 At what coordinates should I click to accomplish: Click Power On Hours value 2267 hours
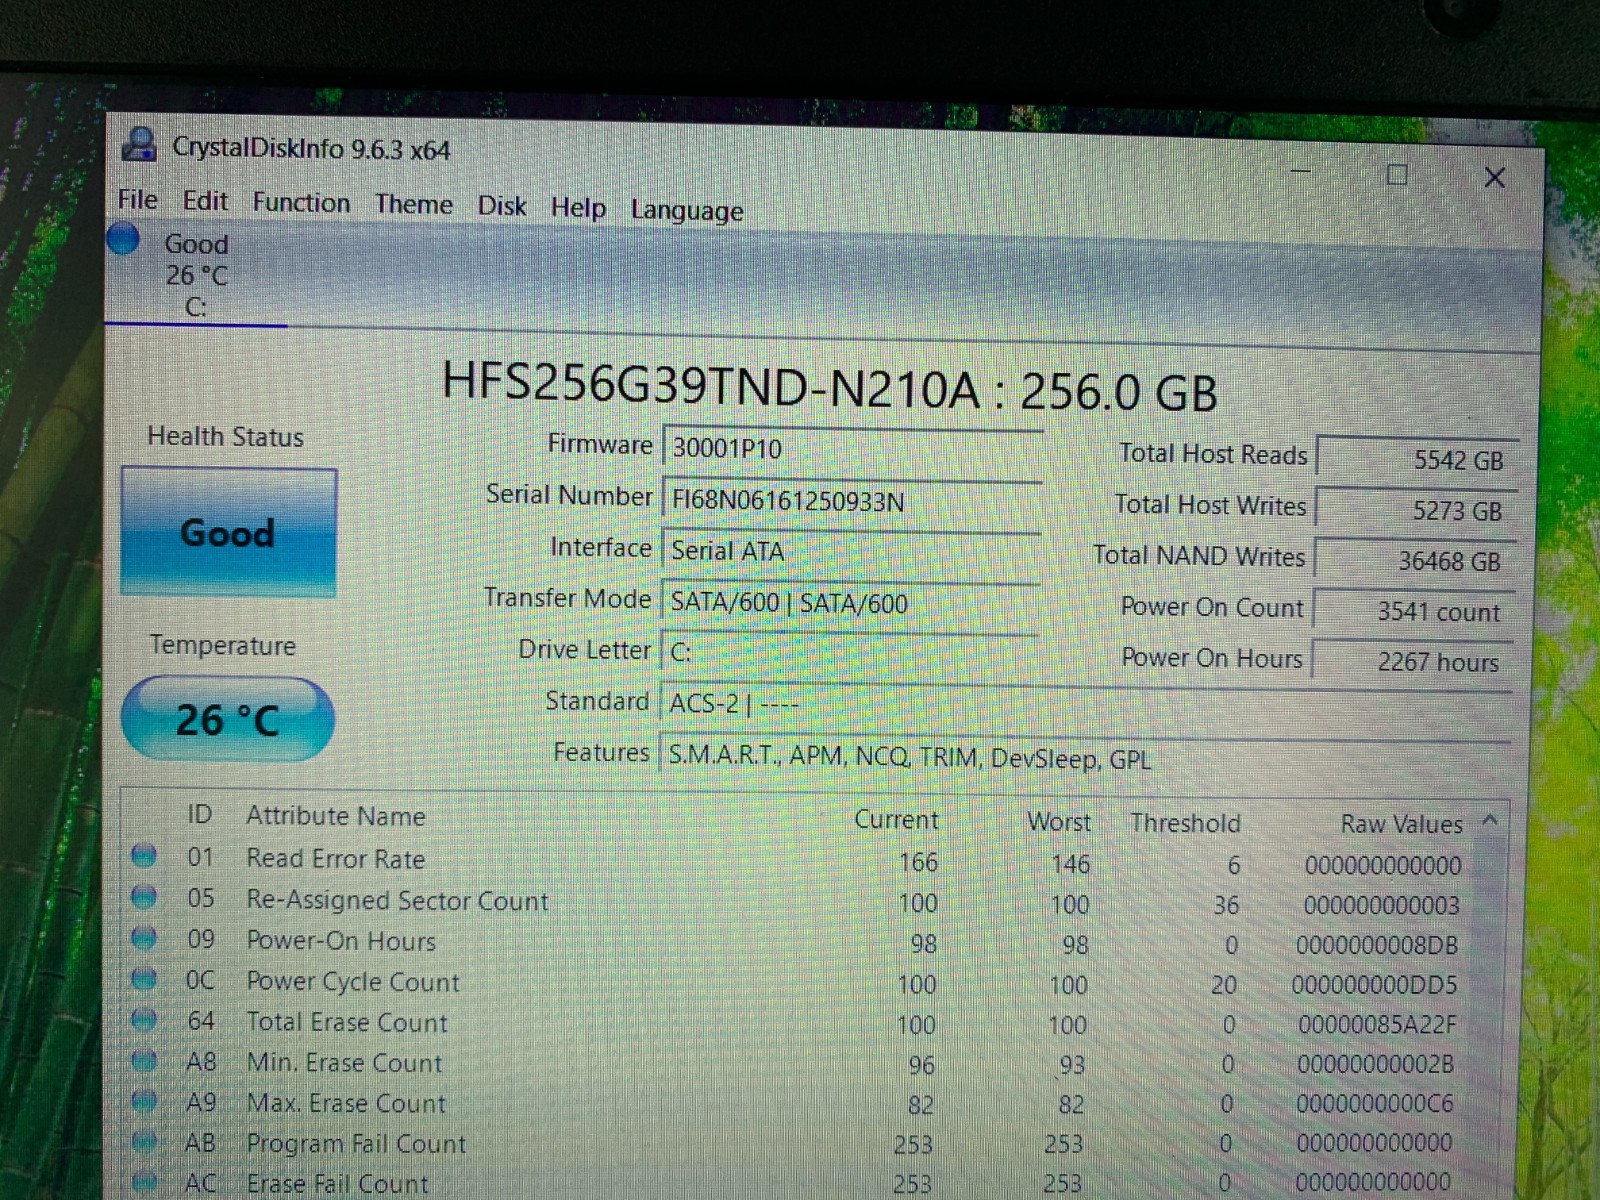tap(1413, 661)
